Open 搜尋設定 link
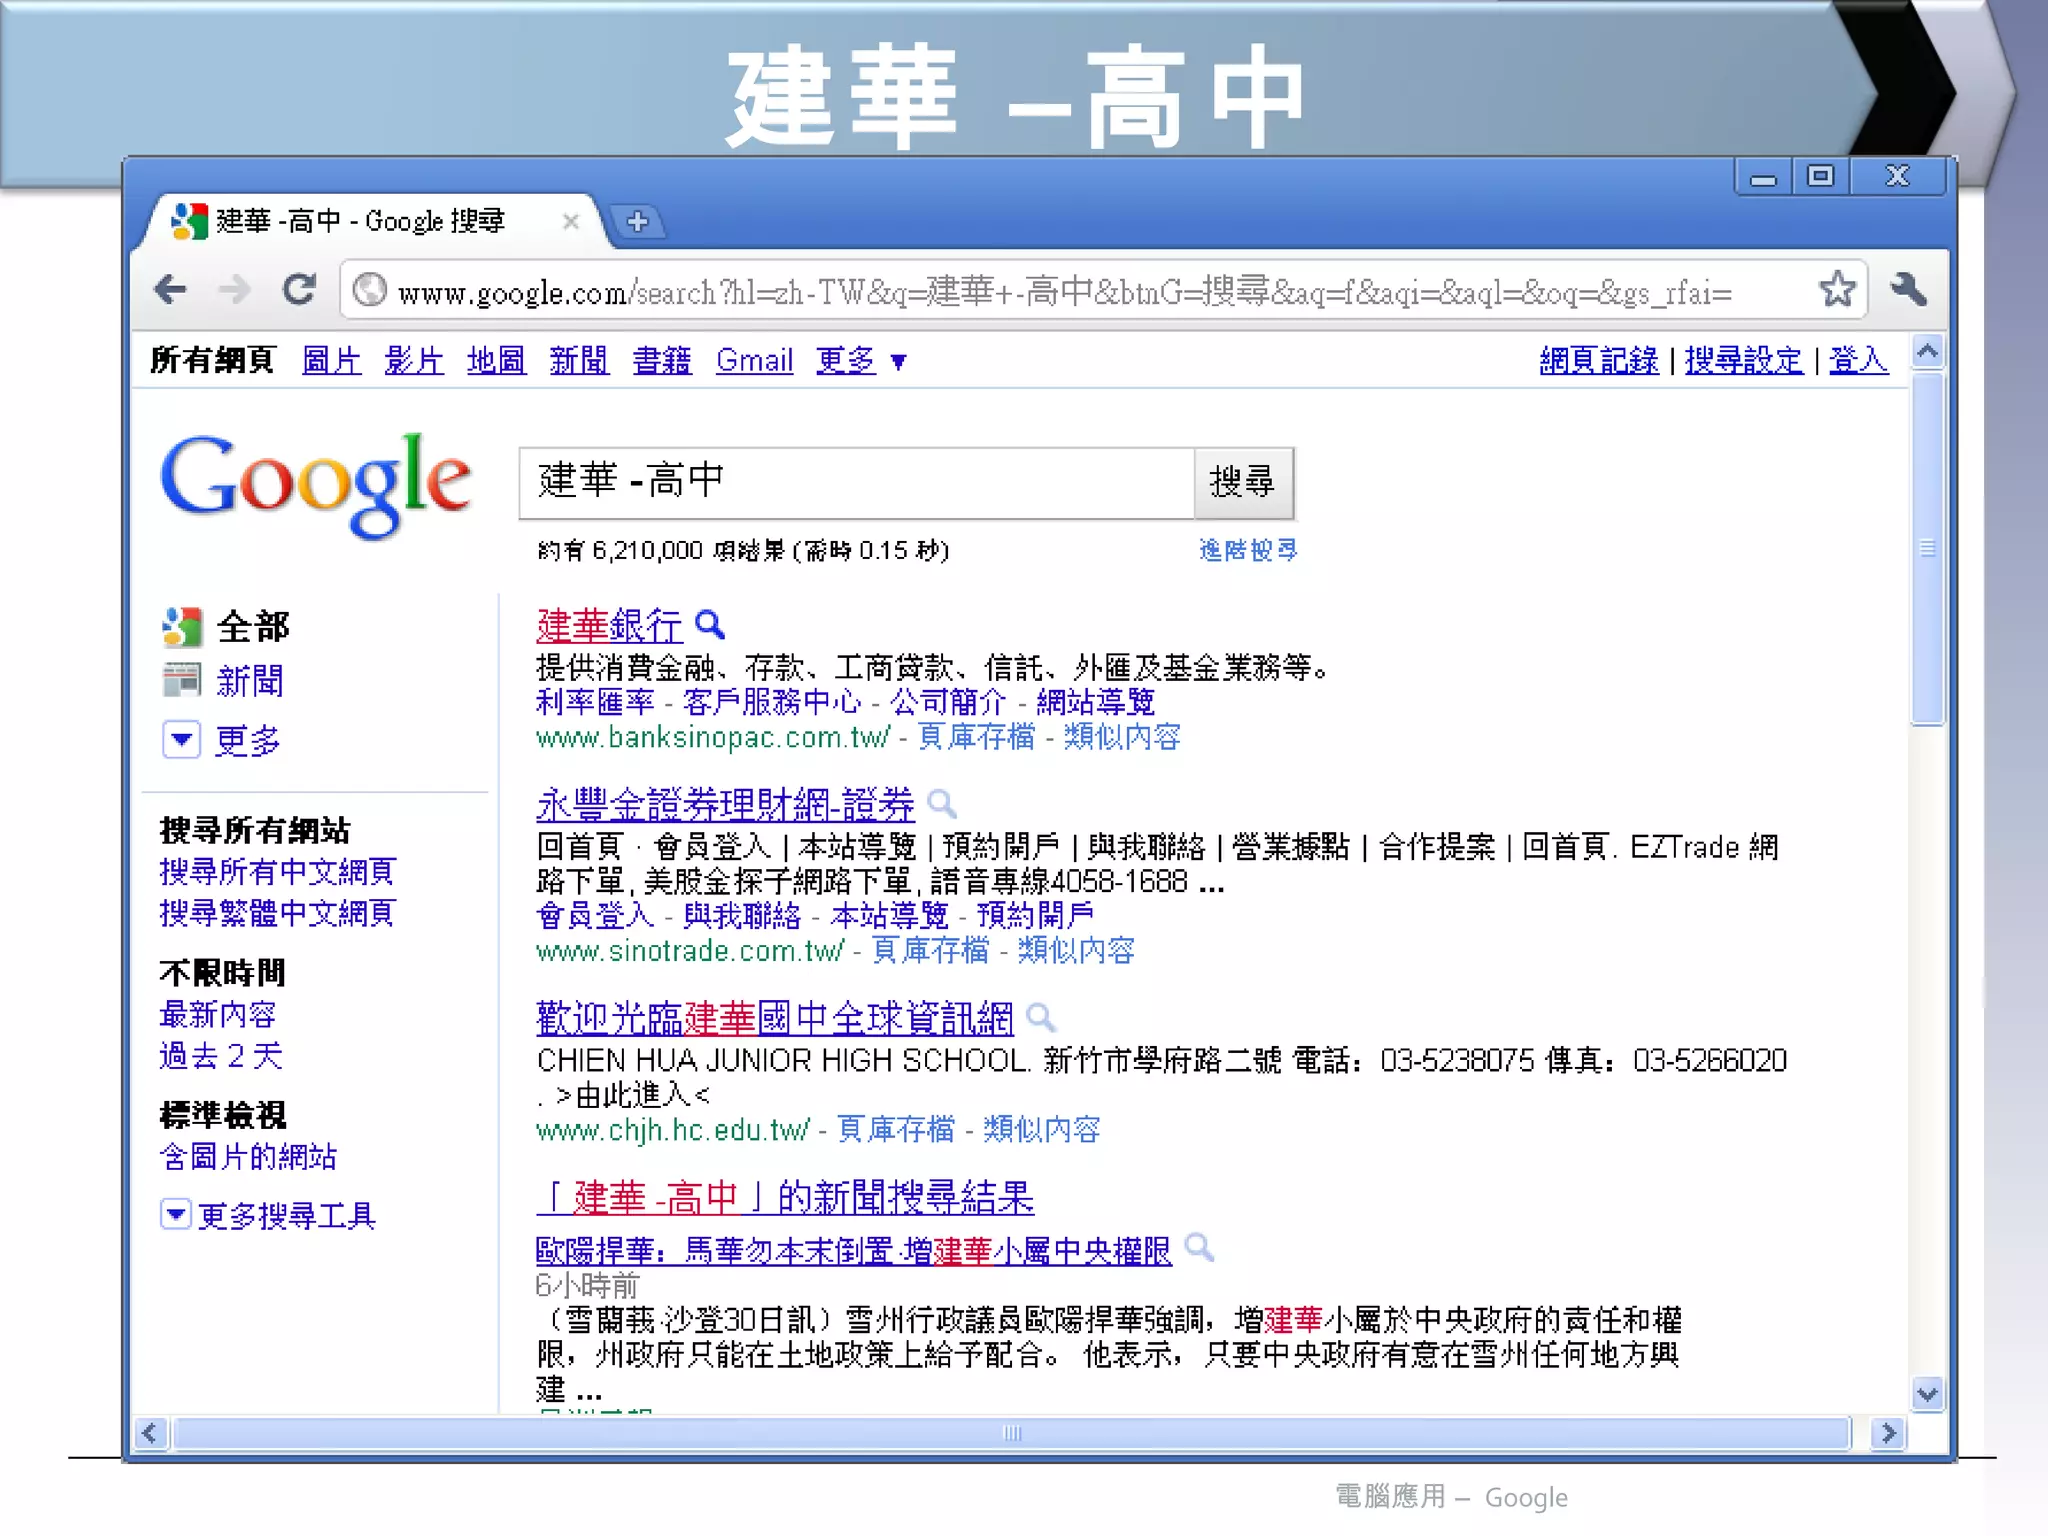The height and width of the screenshot is (1536, 2048). click(1743, 360)
